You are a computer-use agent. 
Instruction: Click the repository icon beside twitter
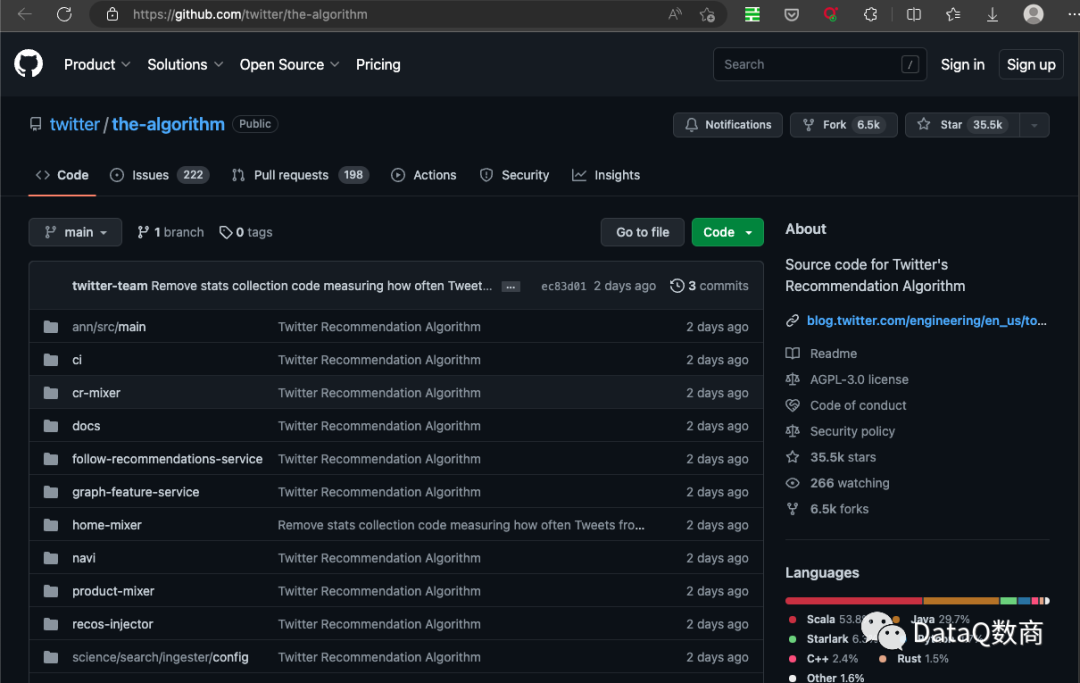pyautogui.click(x=35, y=124)
